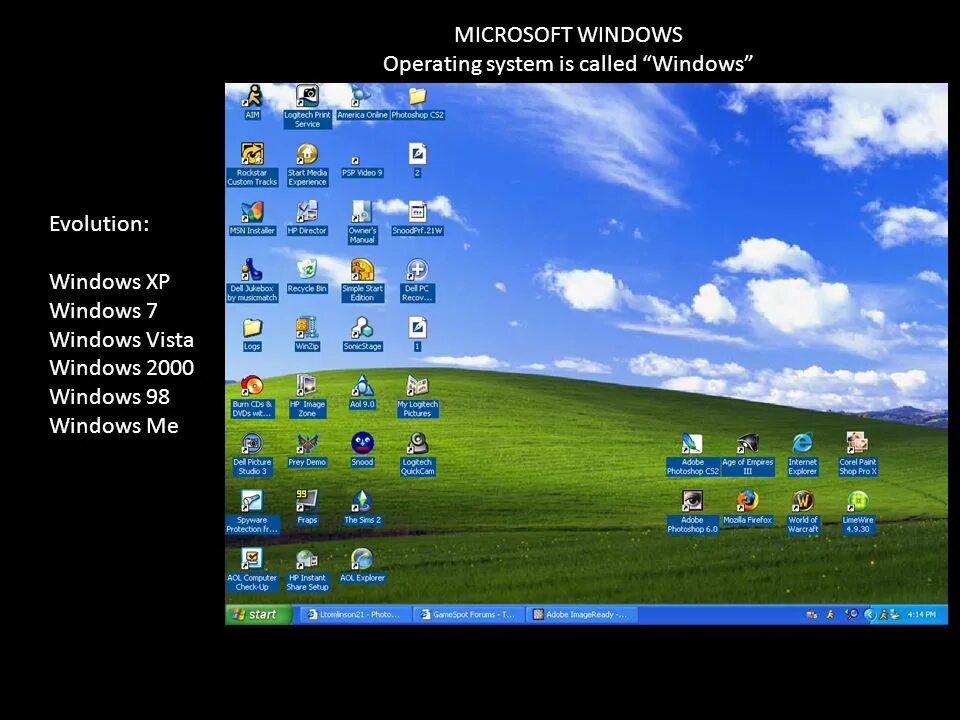Click the 4:14 PM taskbar clock
The image size is (960, 720).
coord(921,614)
